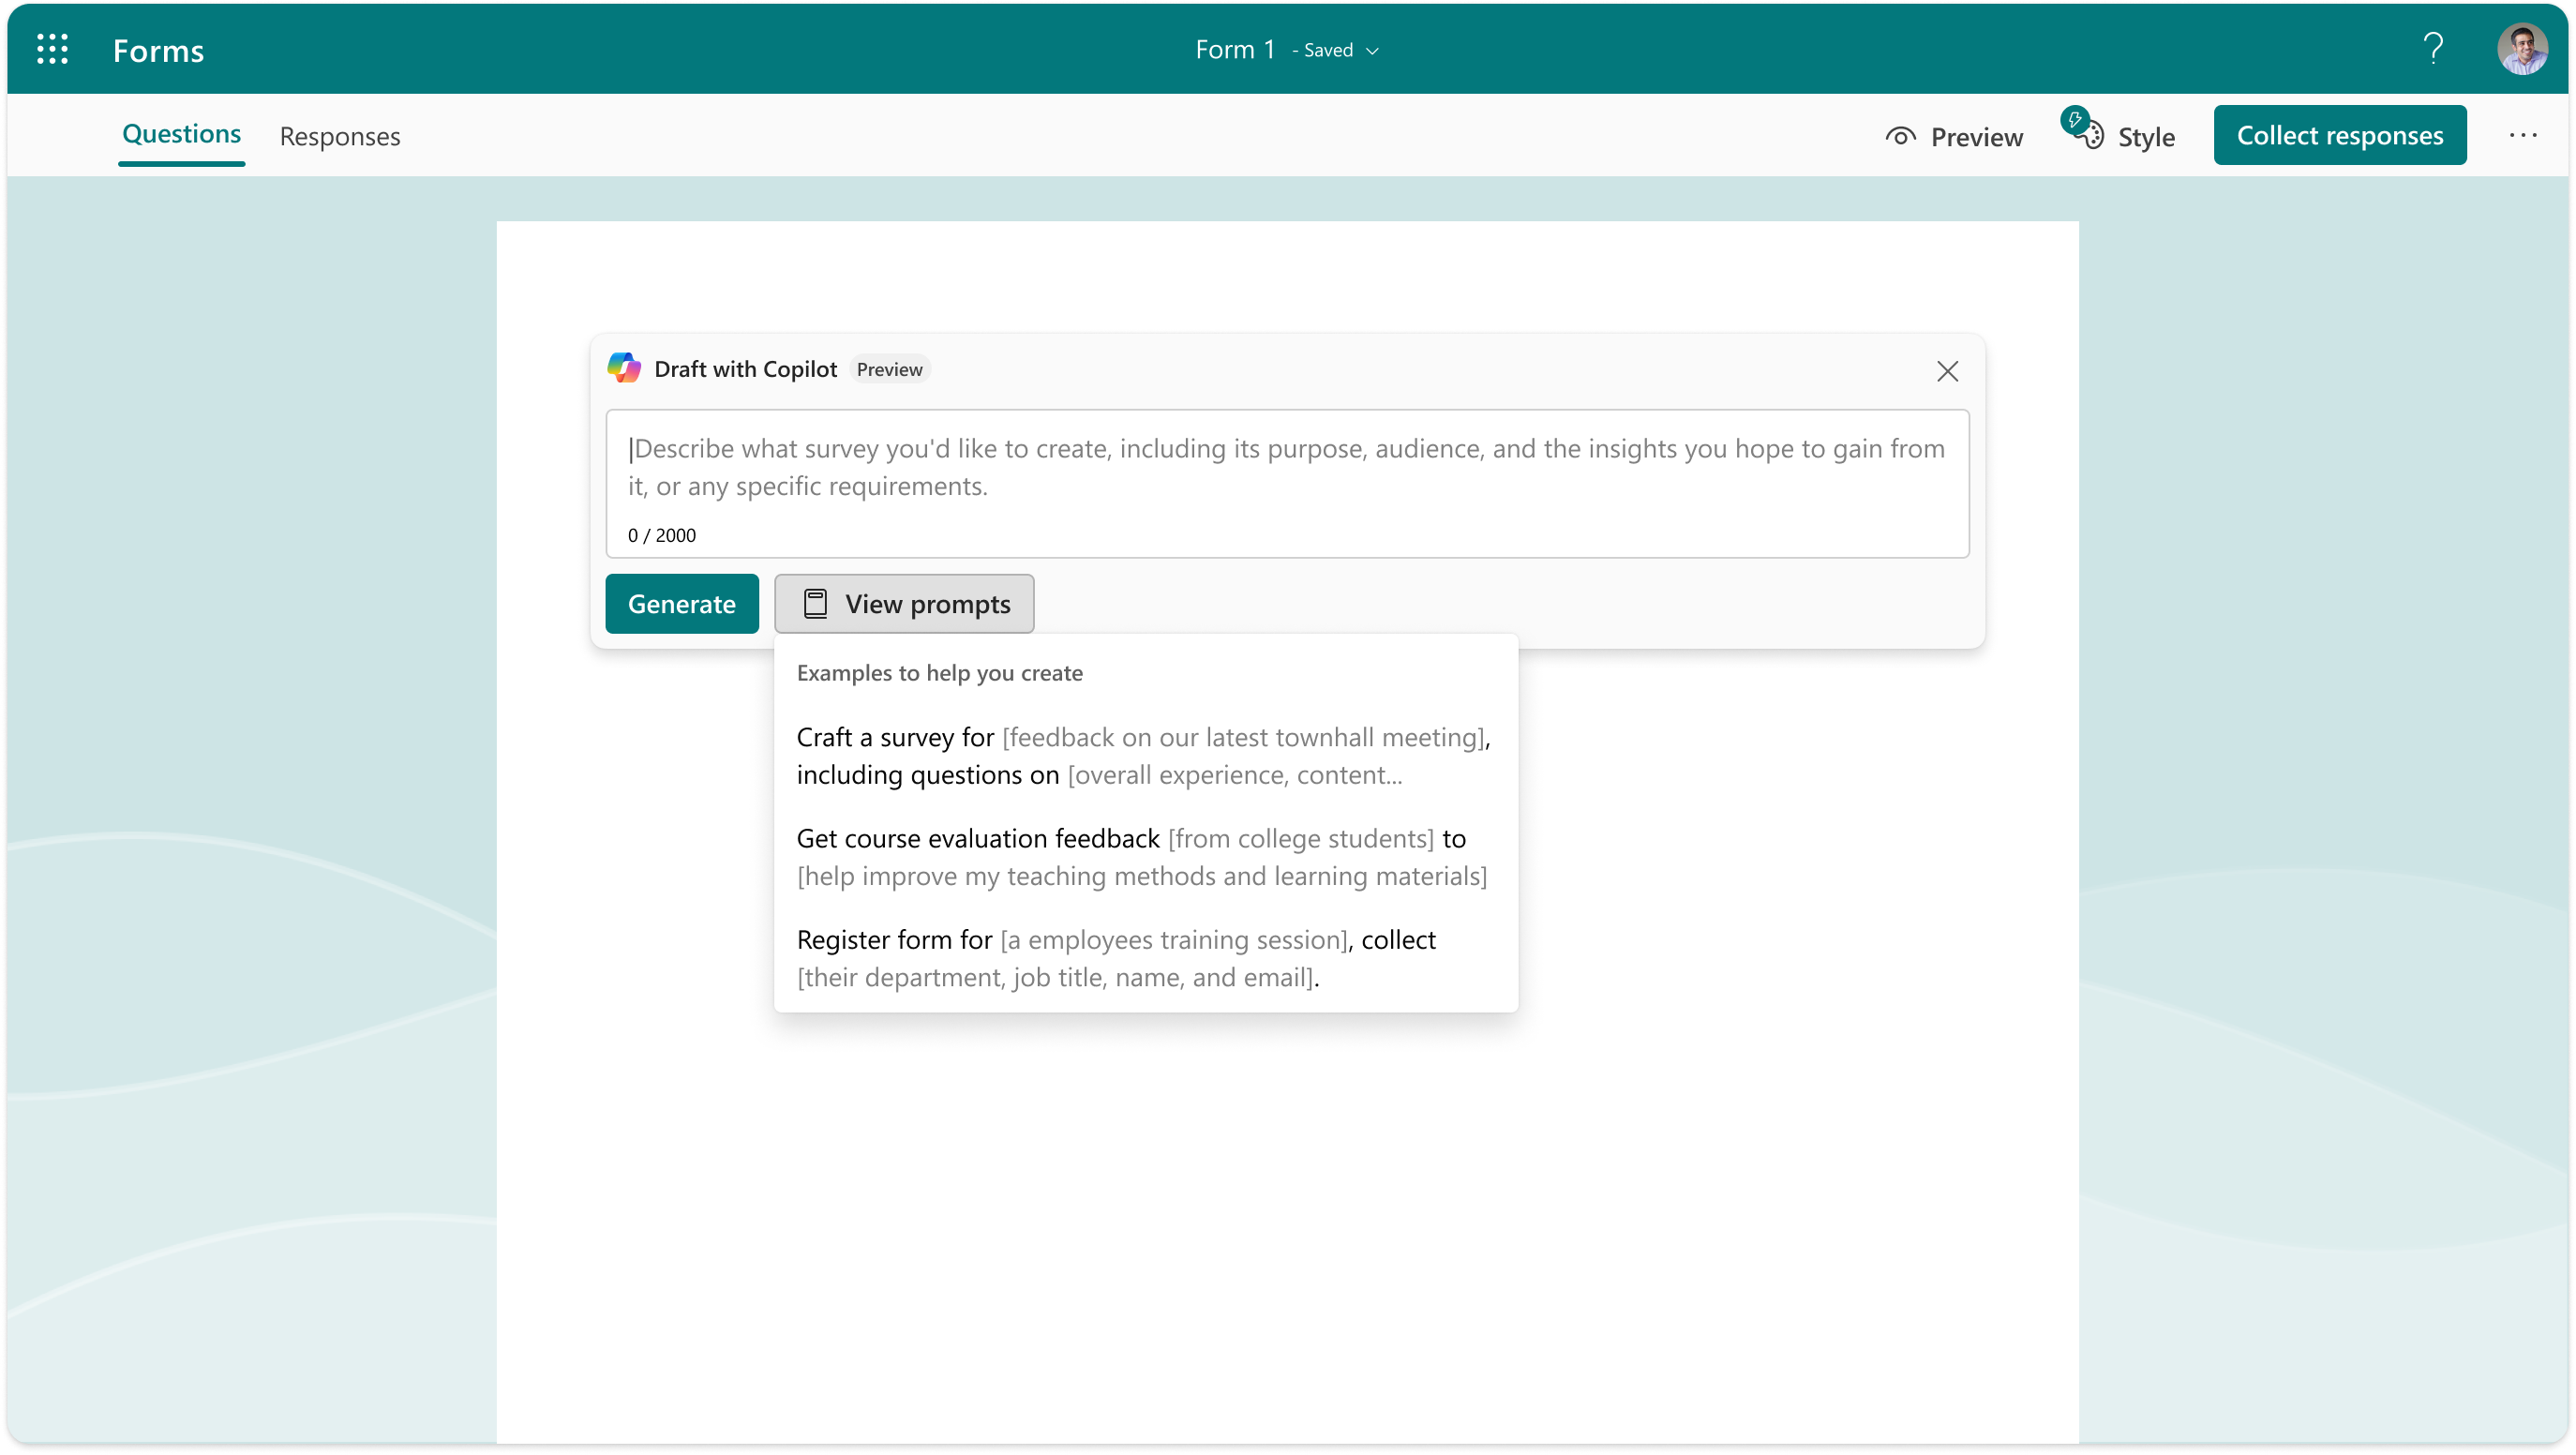The height and width of the screenshot is (1455, 2576).
Task: Open the View prompts dropdown
Action: coord(904,604)
